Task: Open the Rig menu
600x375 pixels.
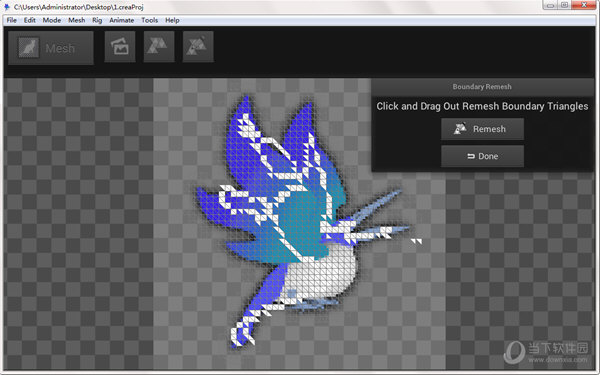Action: point(97,20)
